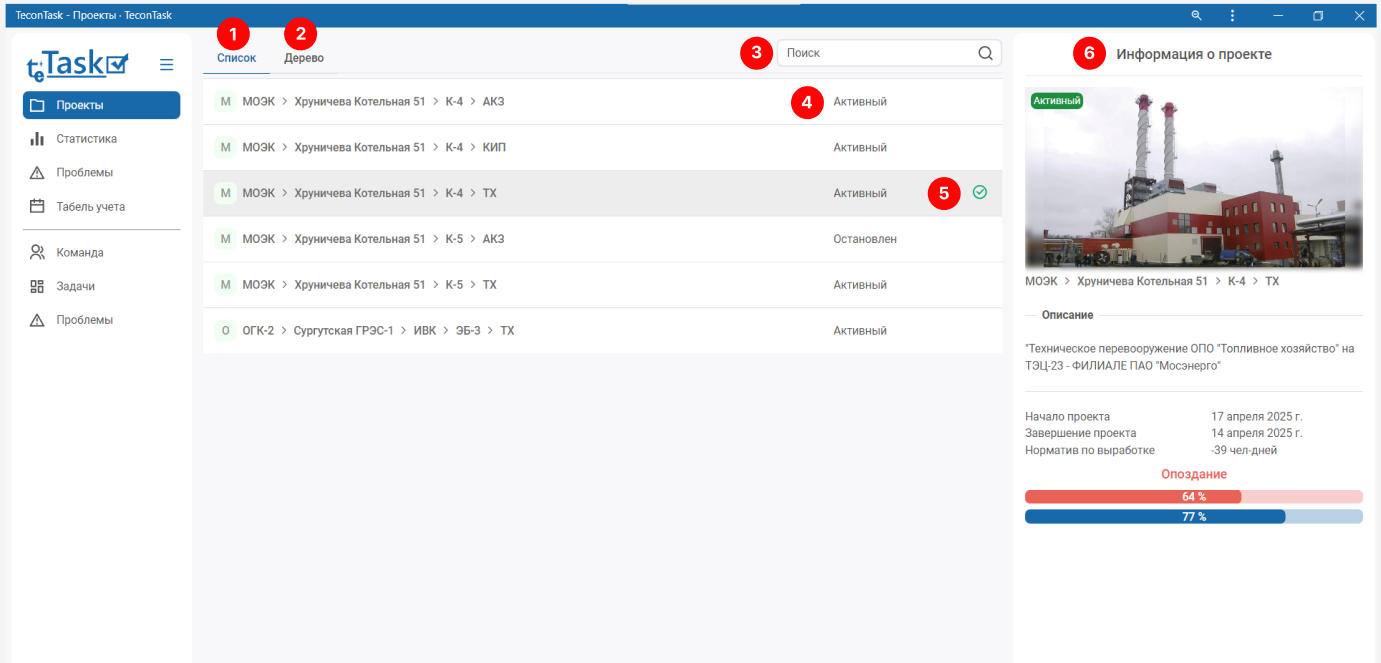This screenshot has width=1381, height=663.
Task: Click the bar chart icon for Статистика
Action: point(37,139)
